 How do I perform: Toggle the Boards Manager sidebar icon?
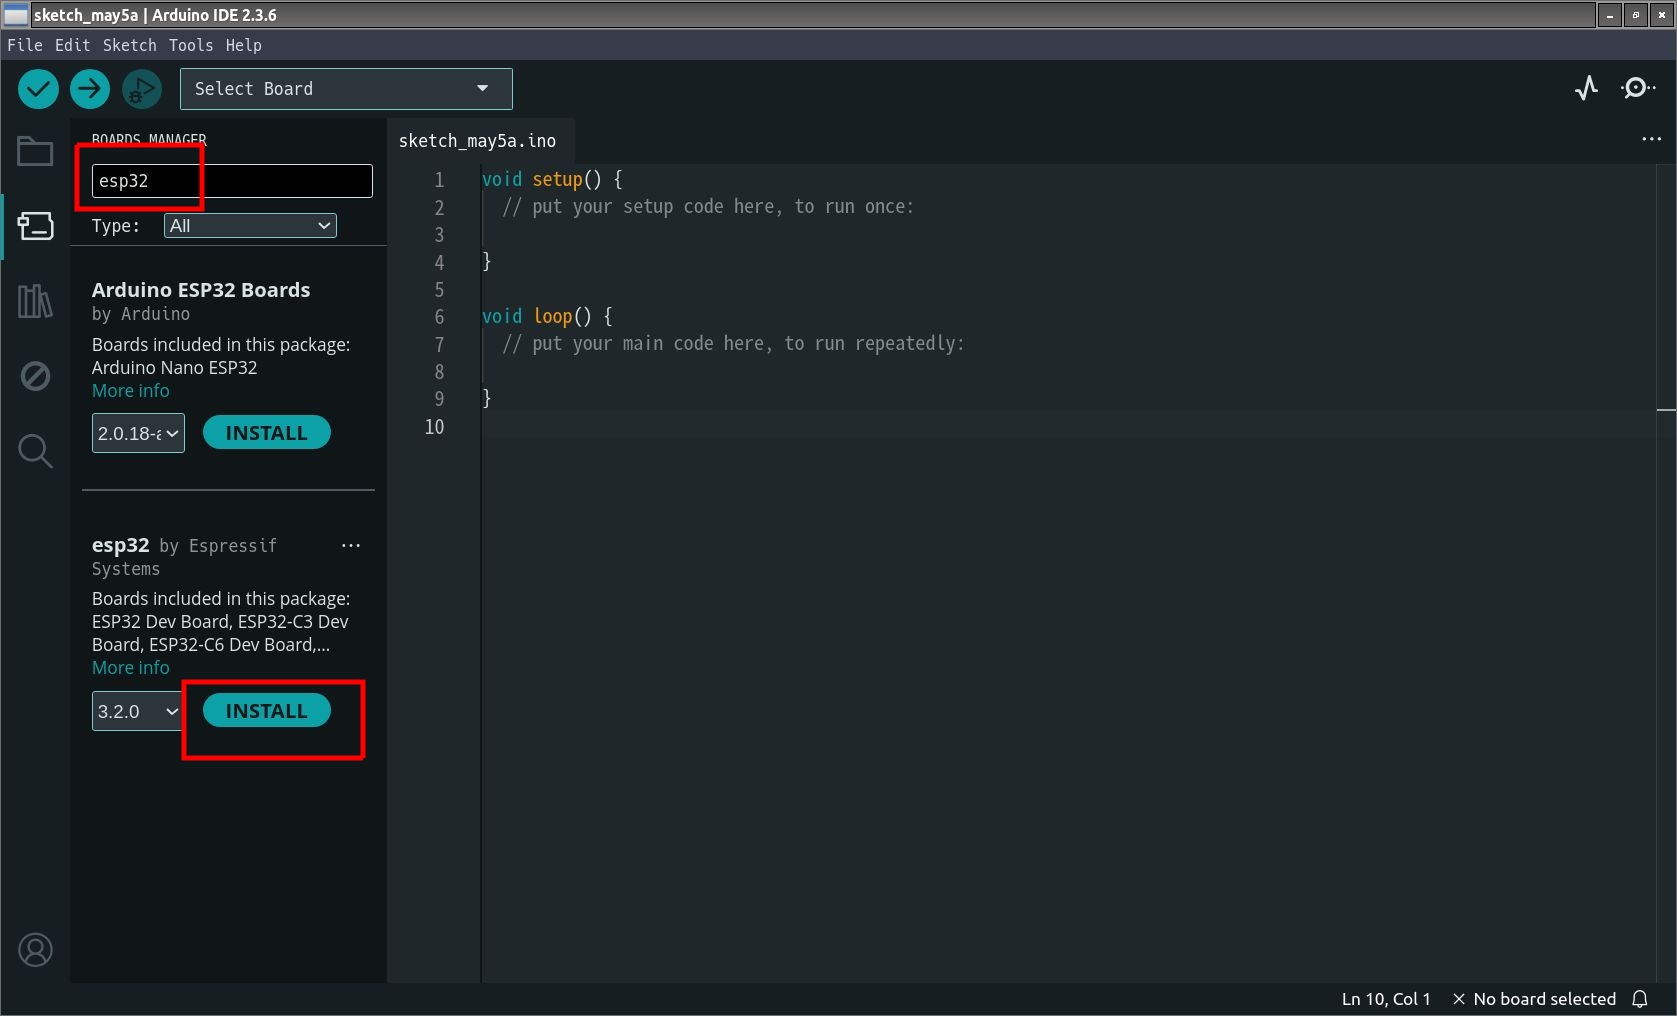pyautogui.click(x=35, y=226)
